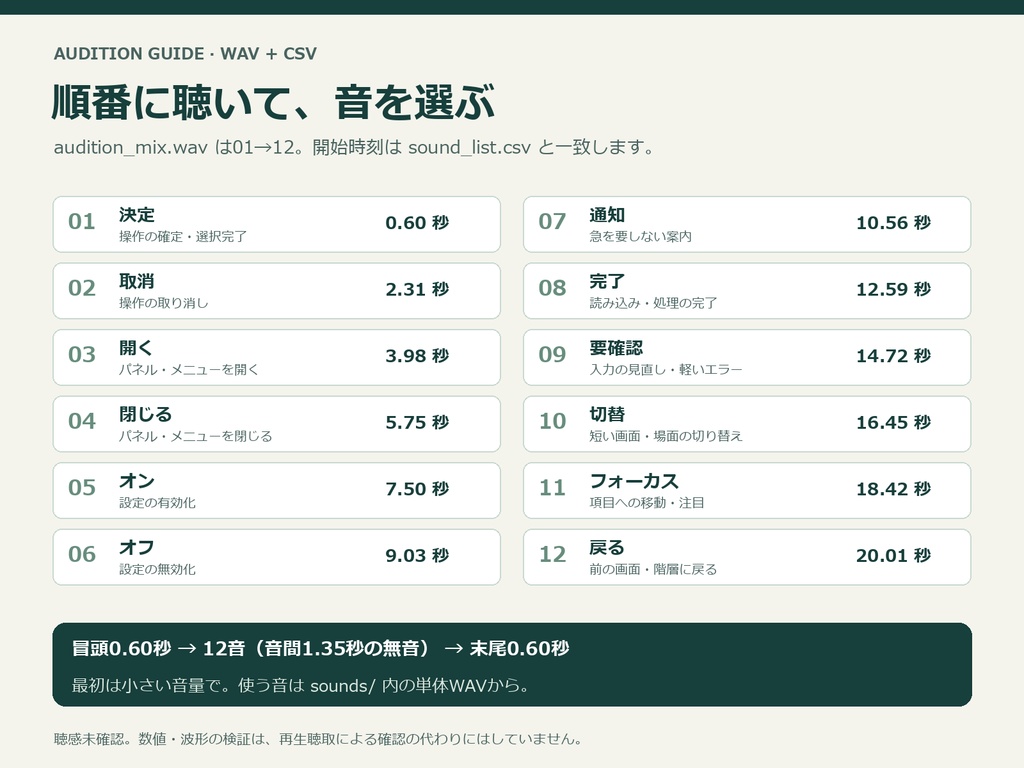Image resolution: width=1024 pixels, height=768 pixels.
Task: Click the description 急を要しない案内
Action: [641, 236]
